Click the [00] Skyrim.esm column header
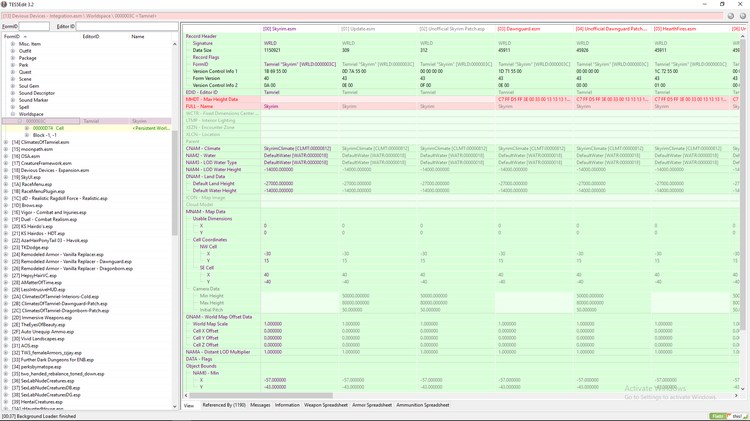750x421 pixels. (x=300, y=29)
